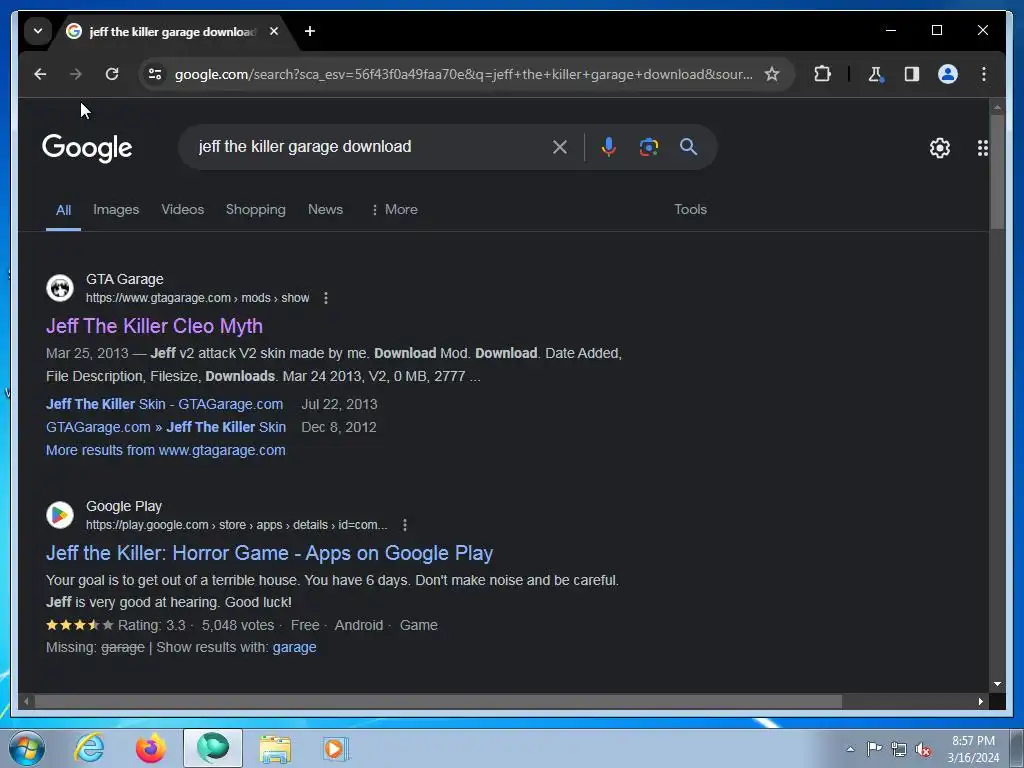Open the Google apps grid
The height and width of the screenshot is (768, 1024).
[982, 148]
